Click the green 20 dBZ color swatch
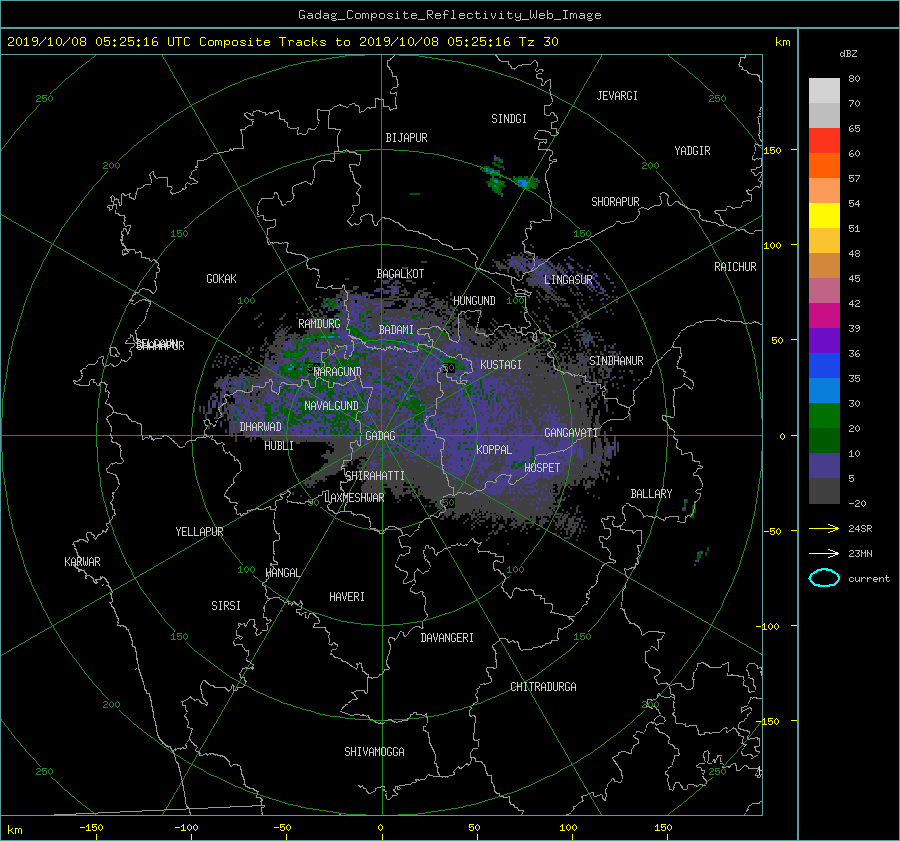 pos(824,416)
